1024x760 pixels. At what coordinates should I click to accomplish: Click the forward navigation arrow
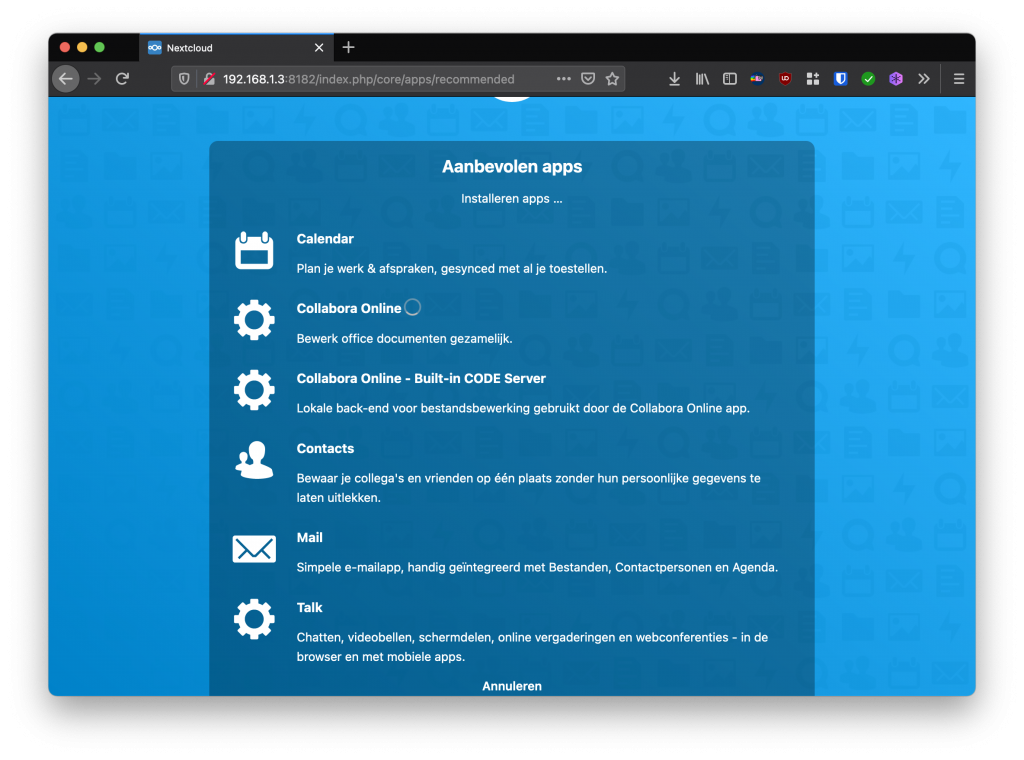click(95, 79)
